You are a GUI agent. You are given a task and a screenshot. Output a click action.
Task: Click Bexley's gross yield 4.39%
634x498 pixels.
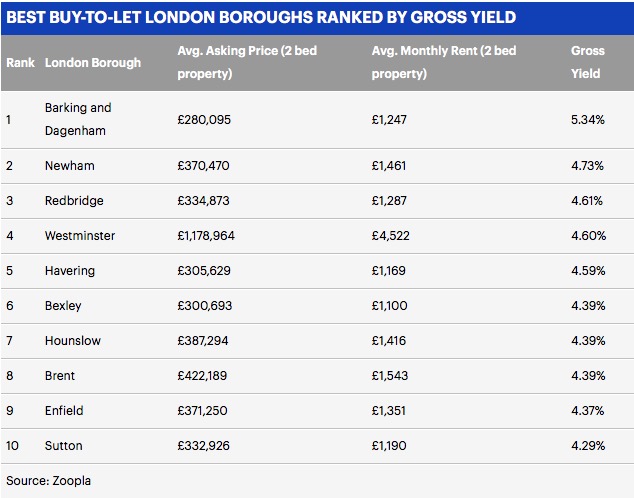click(x=588, y=306)
